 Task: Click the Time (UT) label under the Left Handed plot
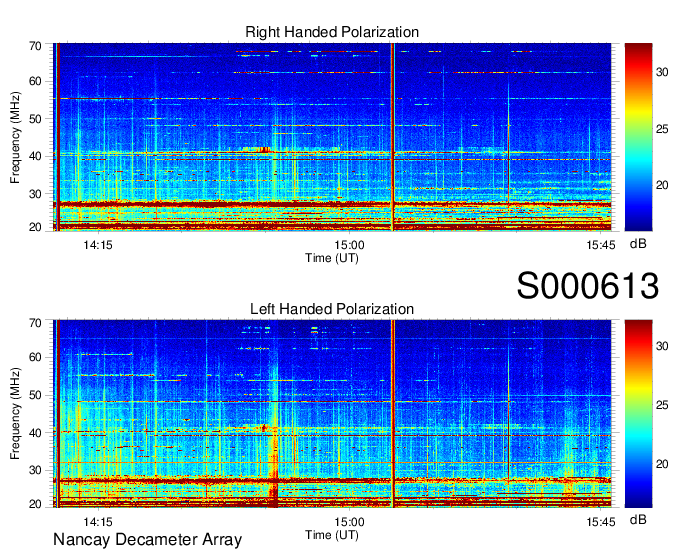click(x=332, y=535)
